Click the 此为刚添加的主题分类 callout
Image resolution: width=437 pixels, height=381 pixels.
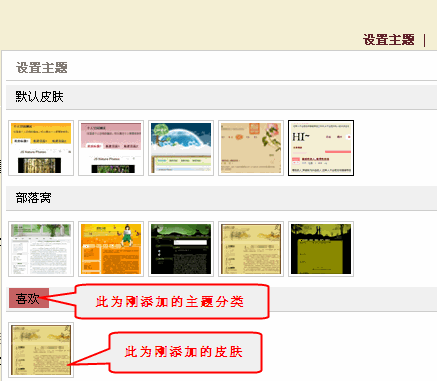click(172, 301)
